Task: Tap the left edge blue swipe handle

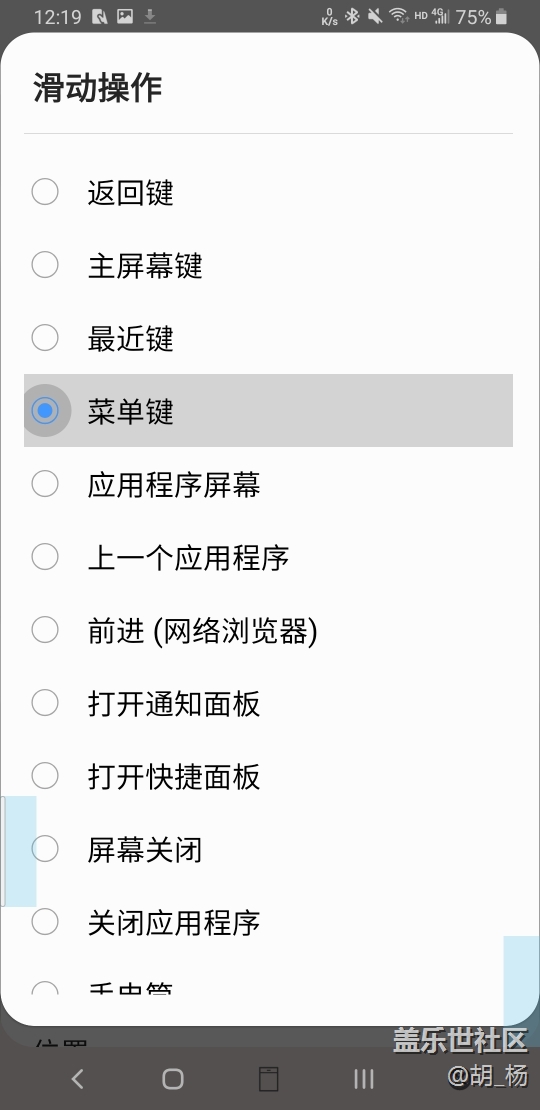Action: click(x=18, y=851)
